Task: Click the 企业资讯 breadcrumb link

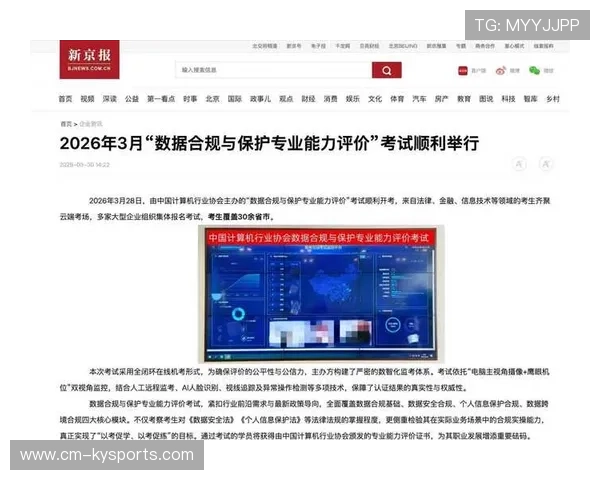Action: [x=91, y=124]
